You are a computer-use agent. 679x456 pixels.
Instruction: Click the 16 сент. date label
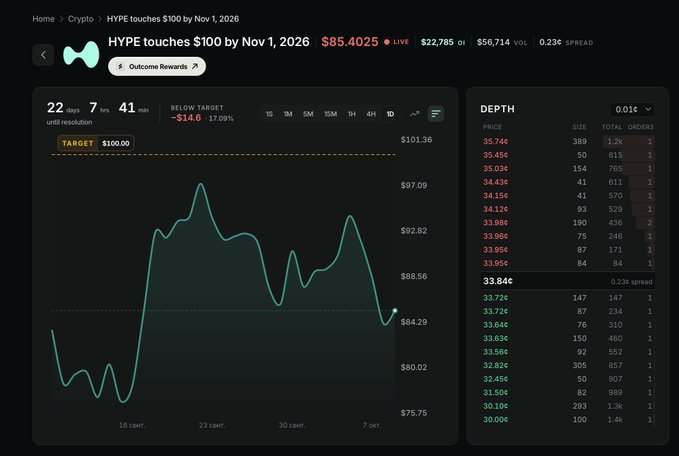tap(132, 425)
